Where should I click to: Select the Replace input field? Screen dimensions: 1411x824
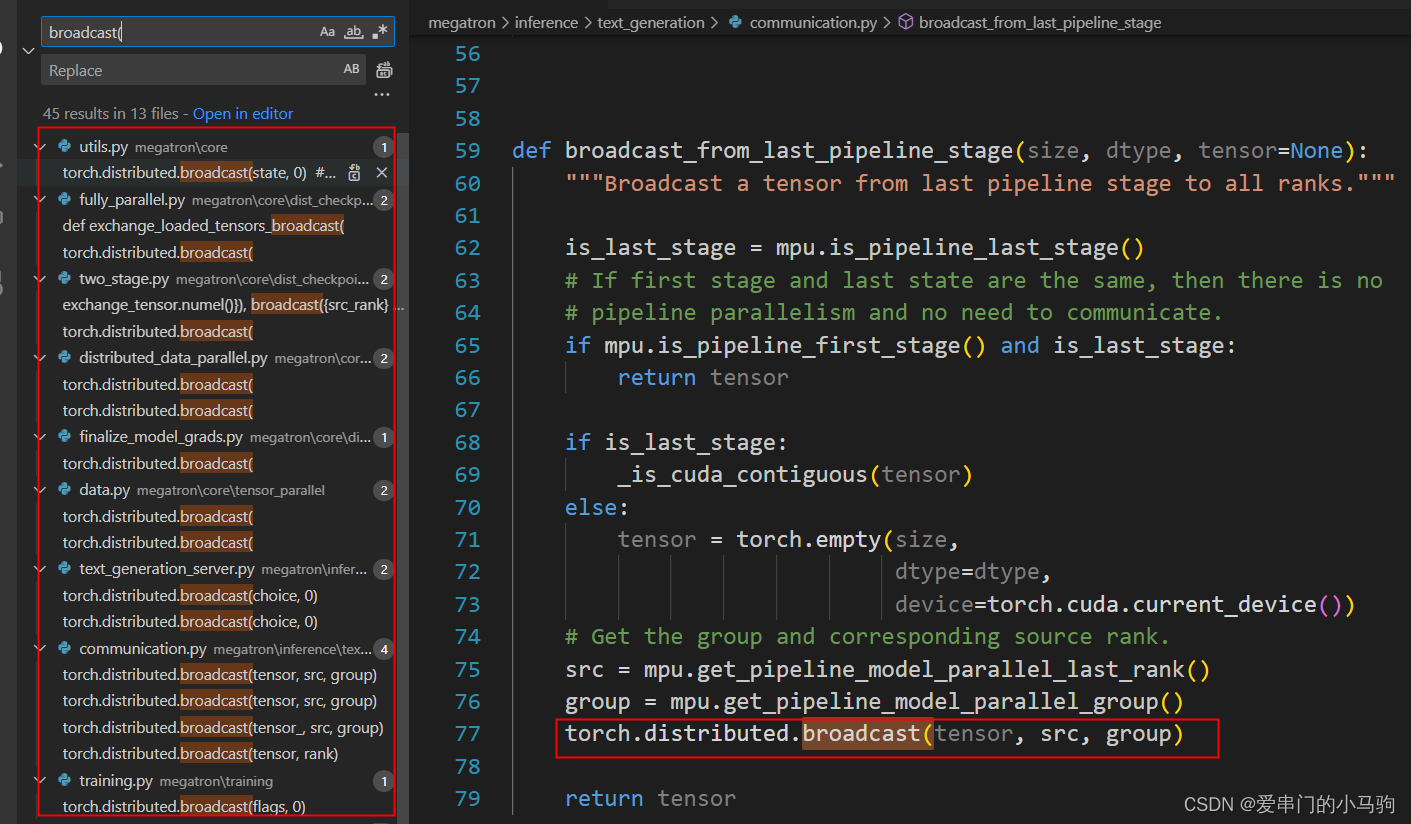coord(150,69)
